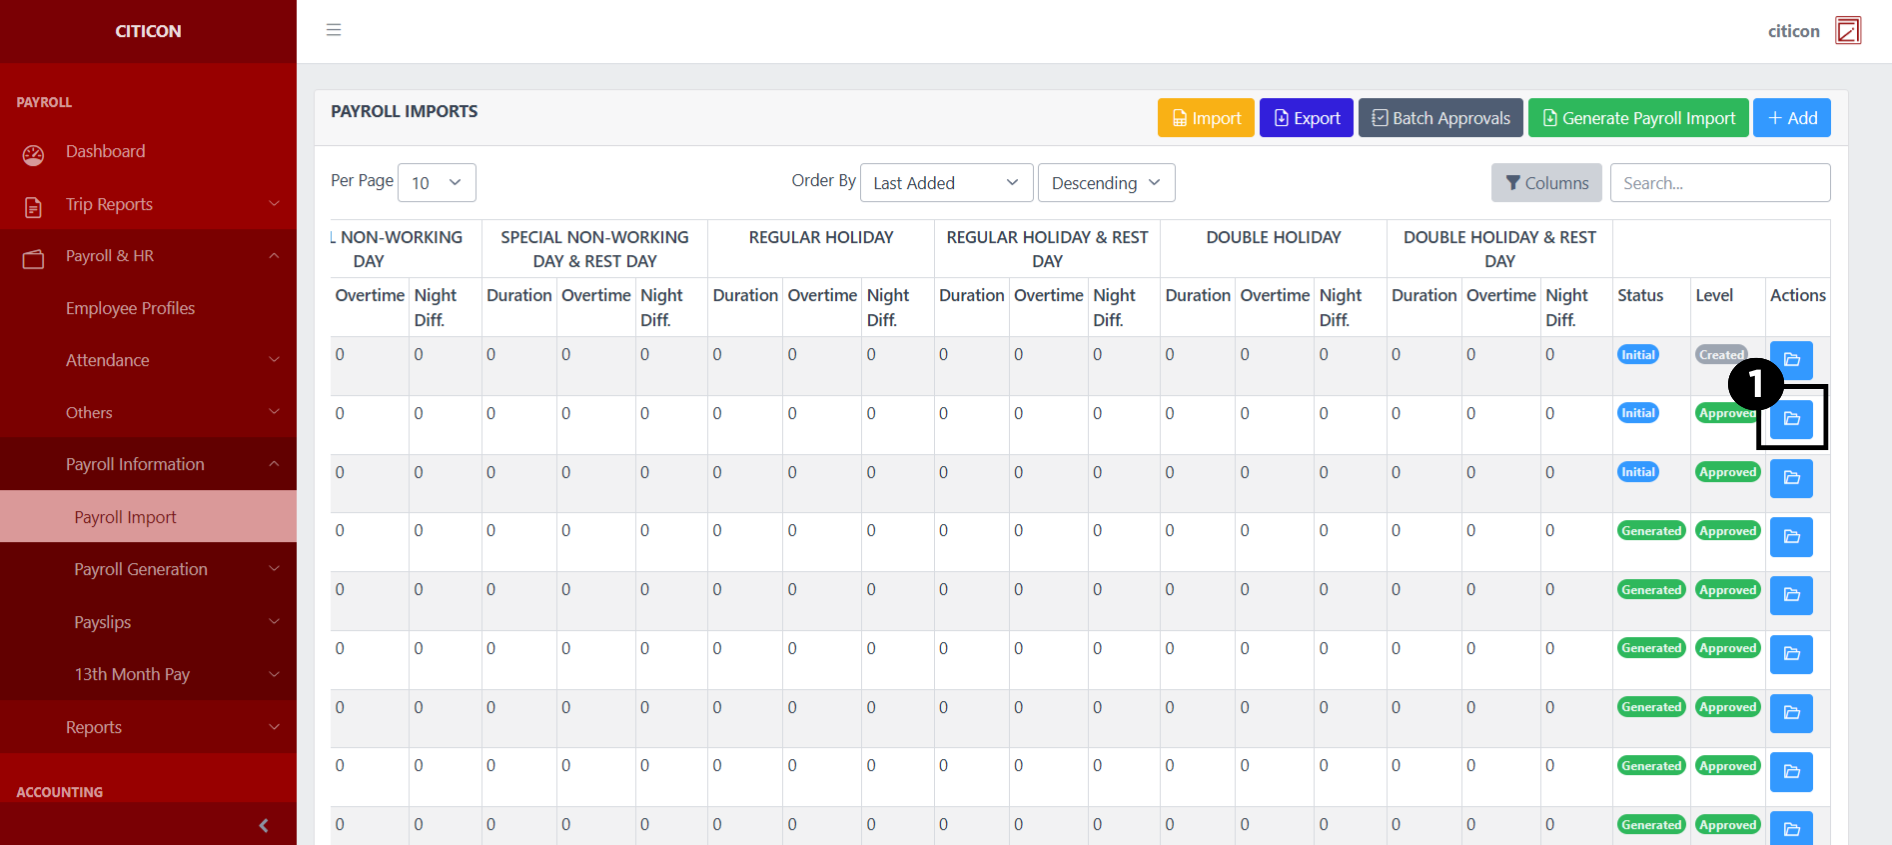This screenshot has height=845, width=1892.
Task: Open folder action in first table row
Action: pos(1791,359)
